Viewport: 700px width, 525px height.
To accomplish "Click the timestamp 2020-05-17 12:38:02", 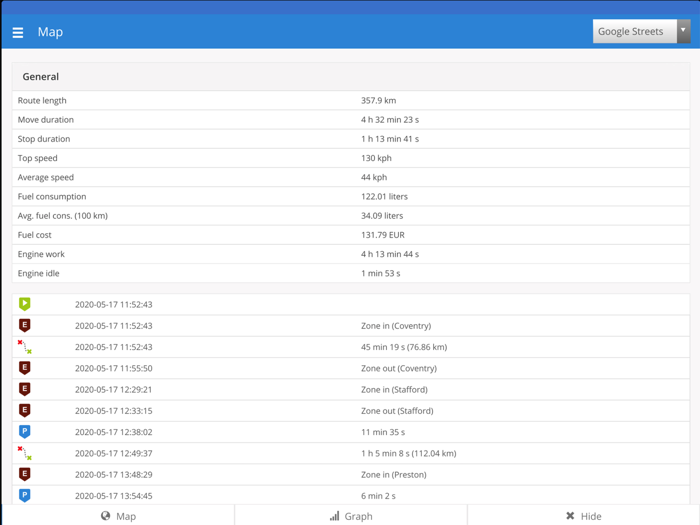I will pyautogui.click(x=113, y=432).
